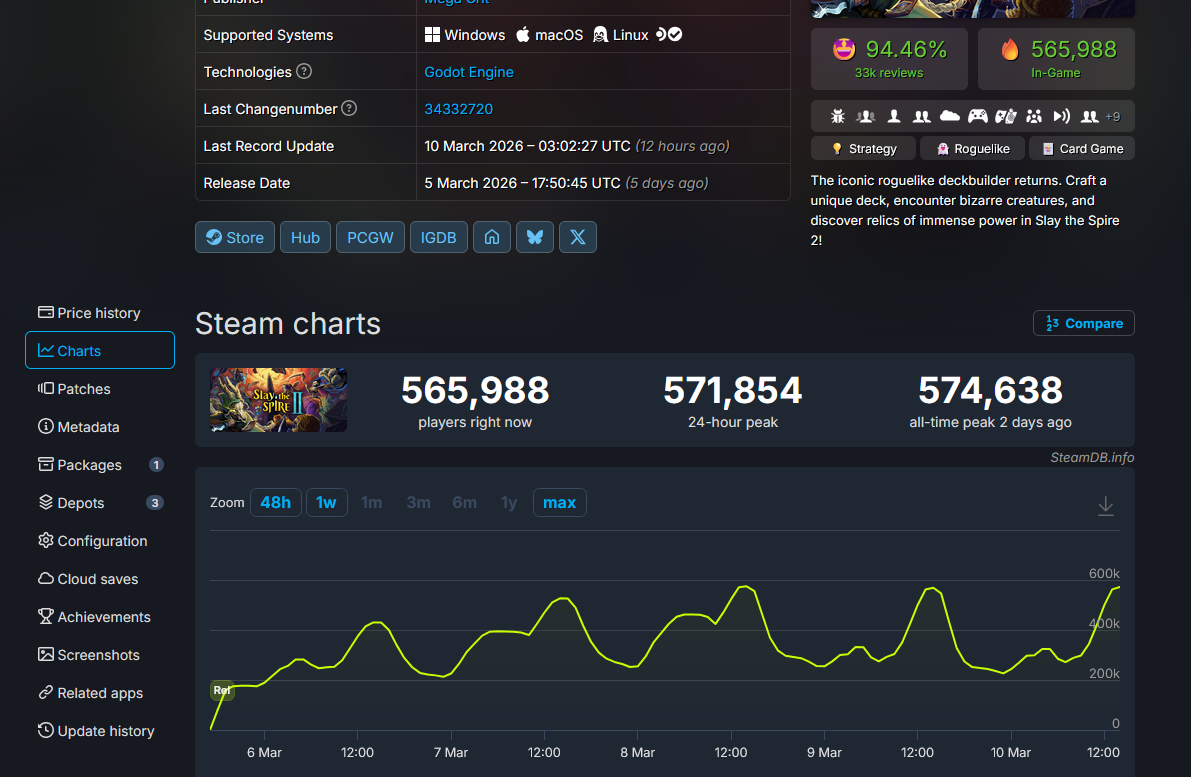Click the 565,988 players right now value

click(475, 390)
